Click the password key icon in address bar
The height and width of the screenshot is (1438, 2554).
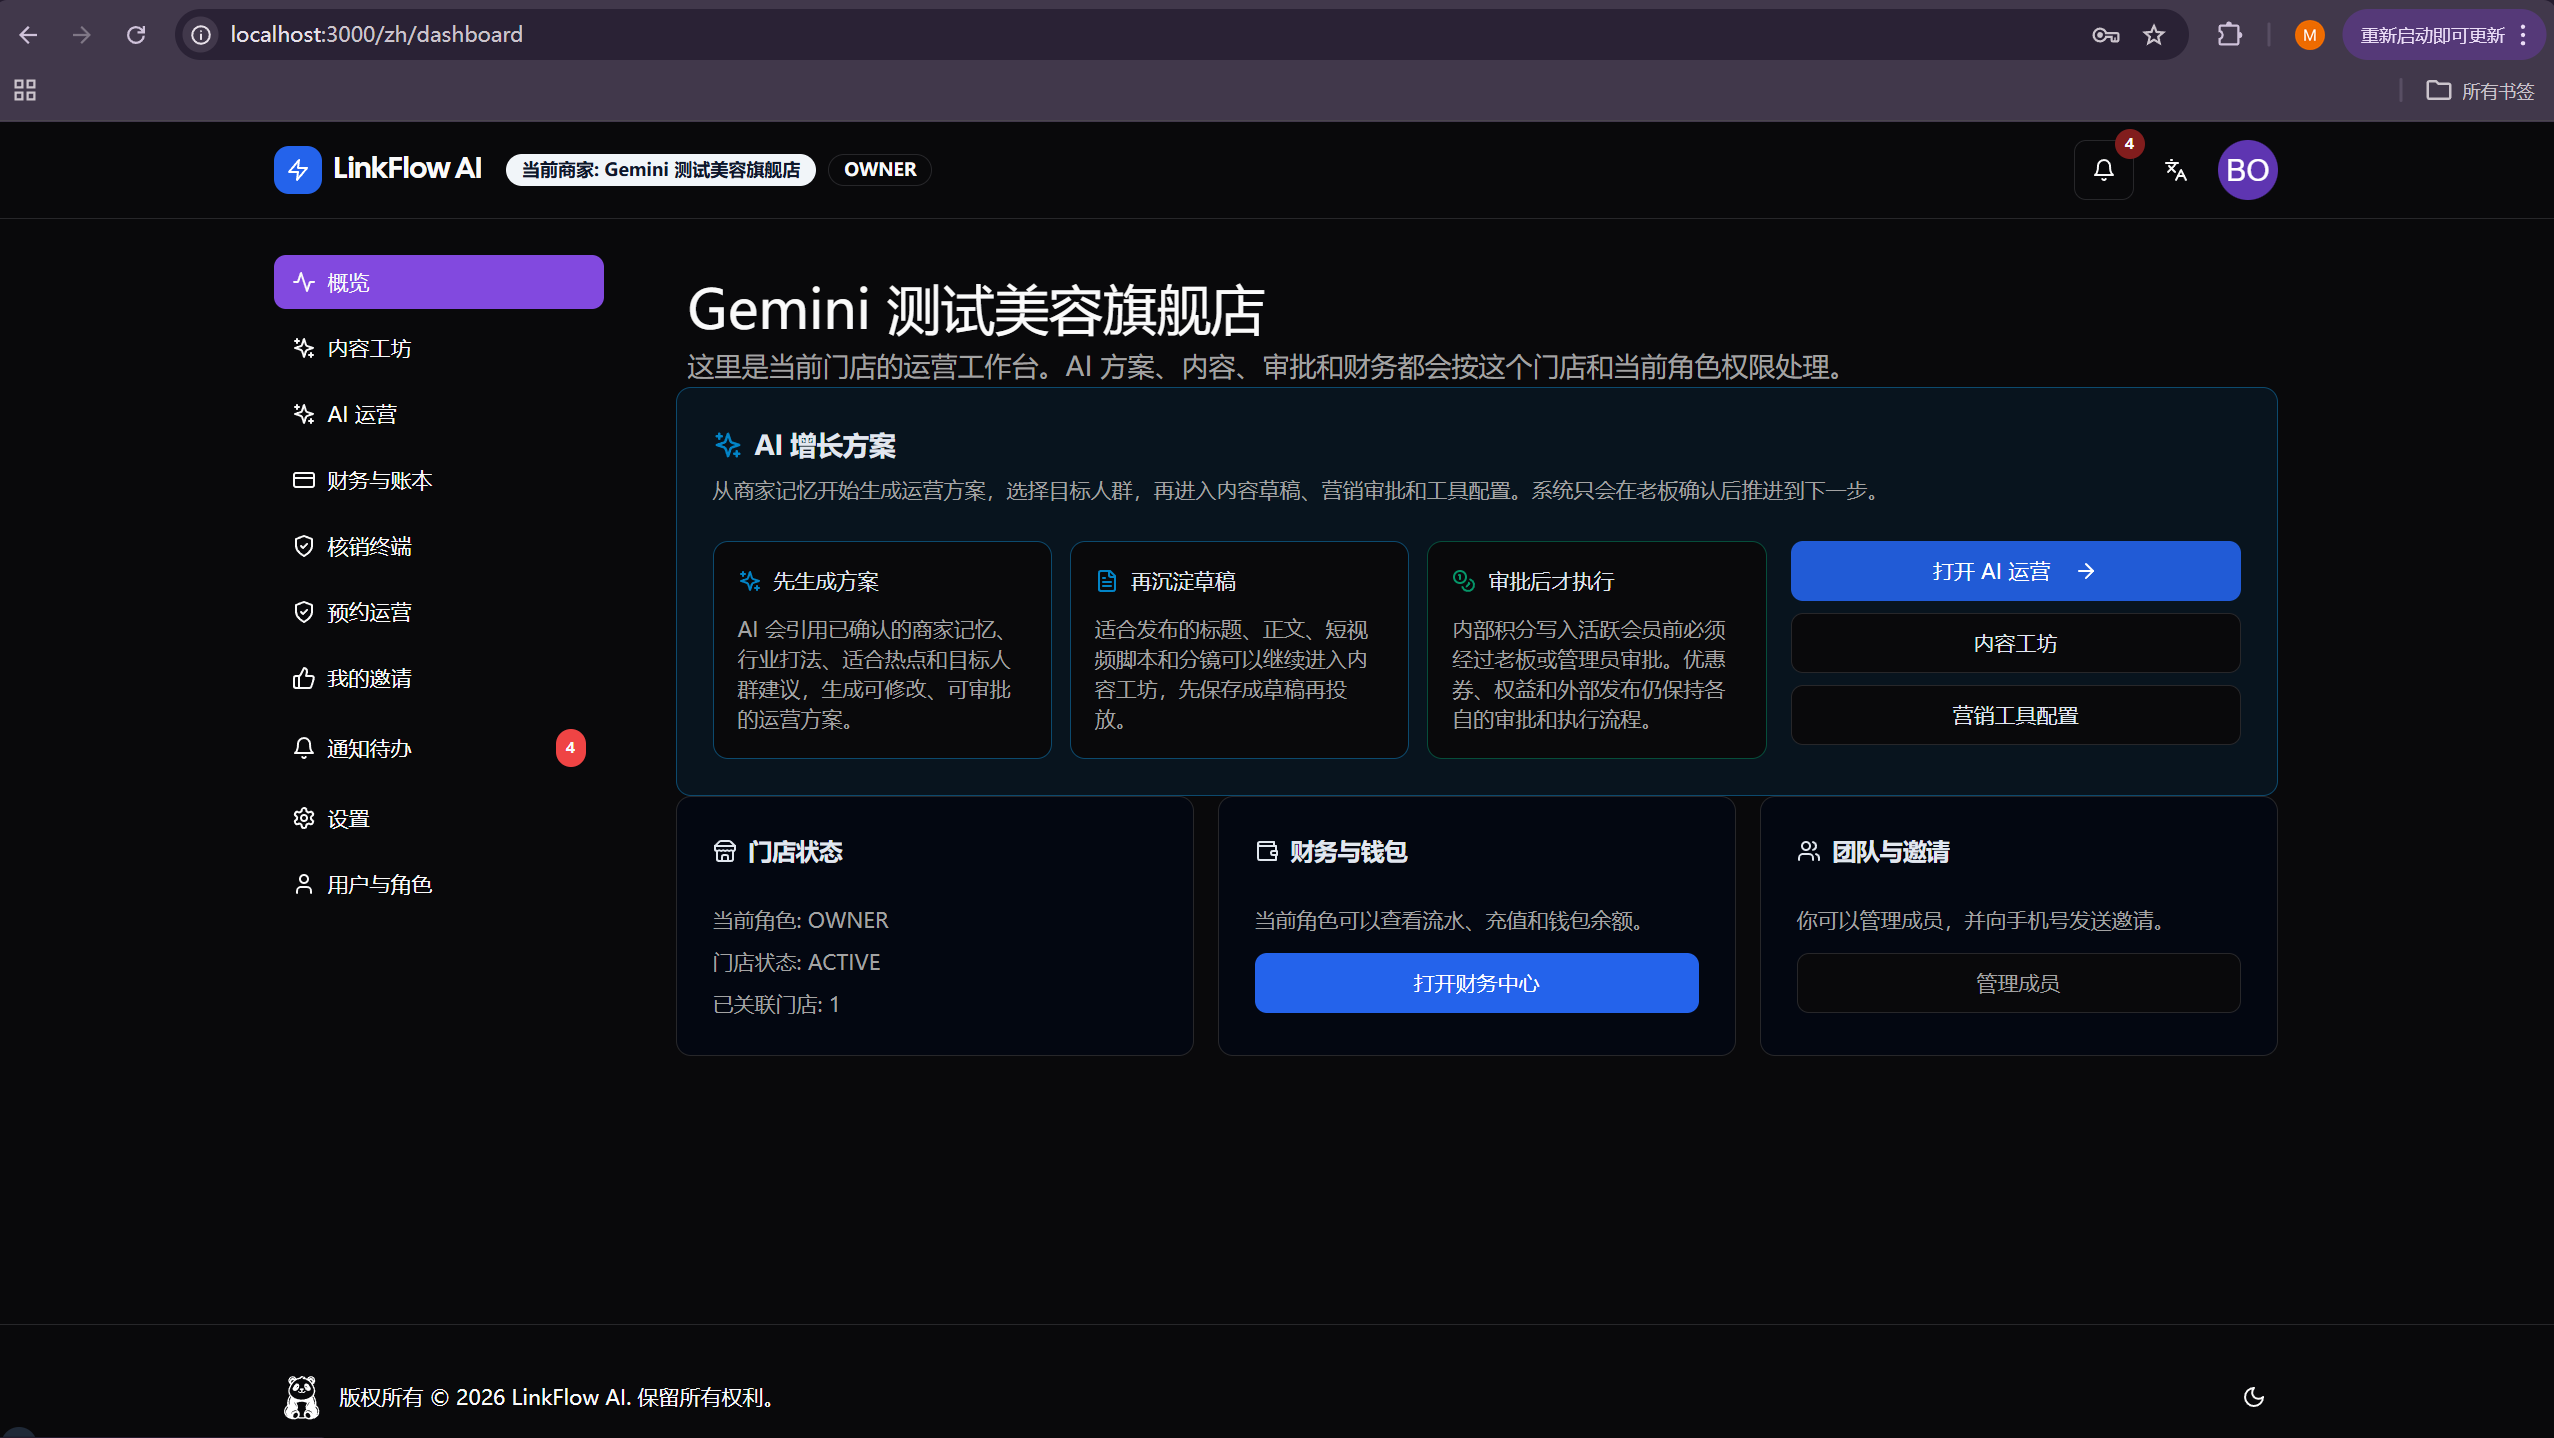(x=2105, y=35)
